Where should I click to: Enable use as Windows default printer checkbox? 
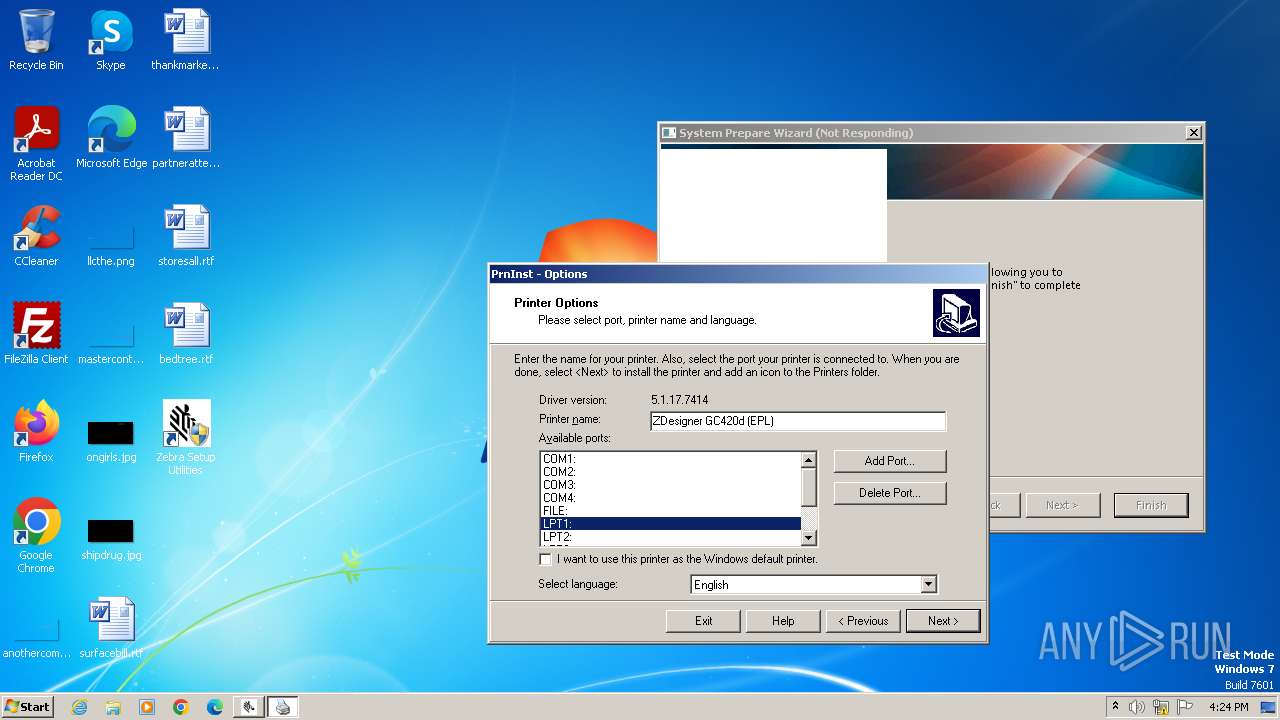pyautogui.click(x=545, y=559)
